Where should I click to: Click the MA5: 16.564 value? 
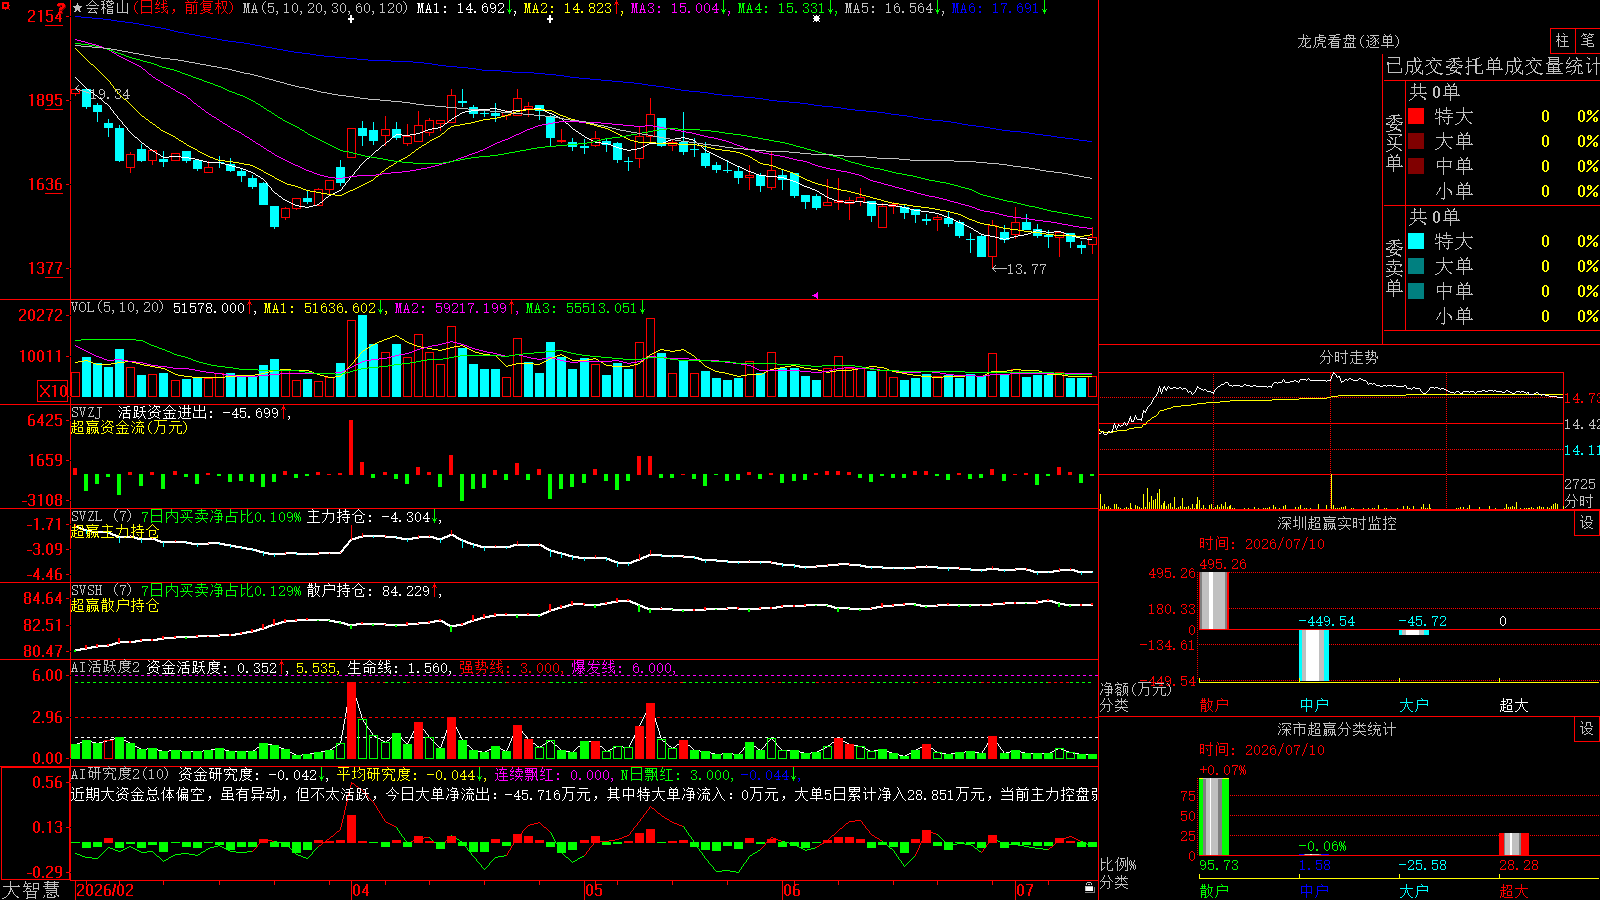click(893, 8)
